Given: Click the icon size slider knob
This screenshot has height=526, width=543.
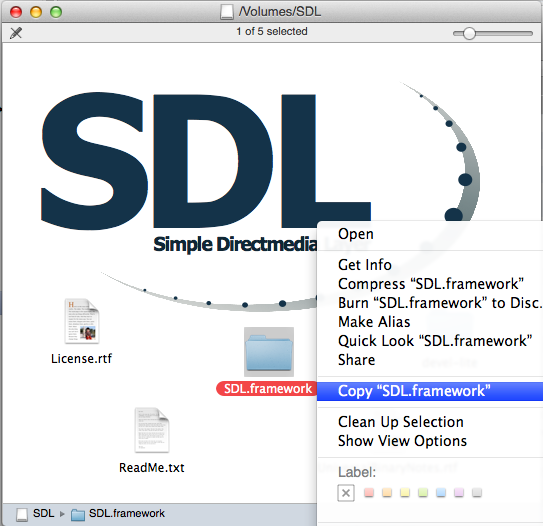Looking at the screenshot, I should coord(469,34).
